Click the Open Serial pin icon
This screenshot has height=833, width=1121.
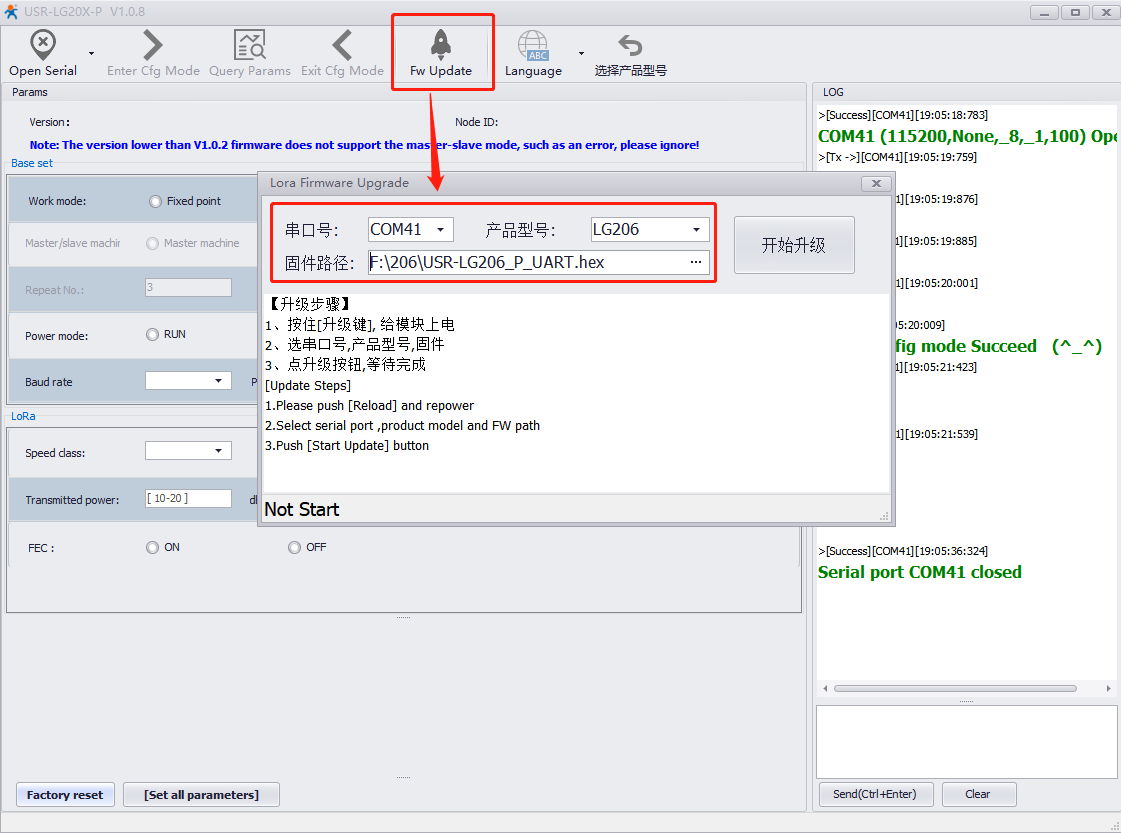click(43, 45)
